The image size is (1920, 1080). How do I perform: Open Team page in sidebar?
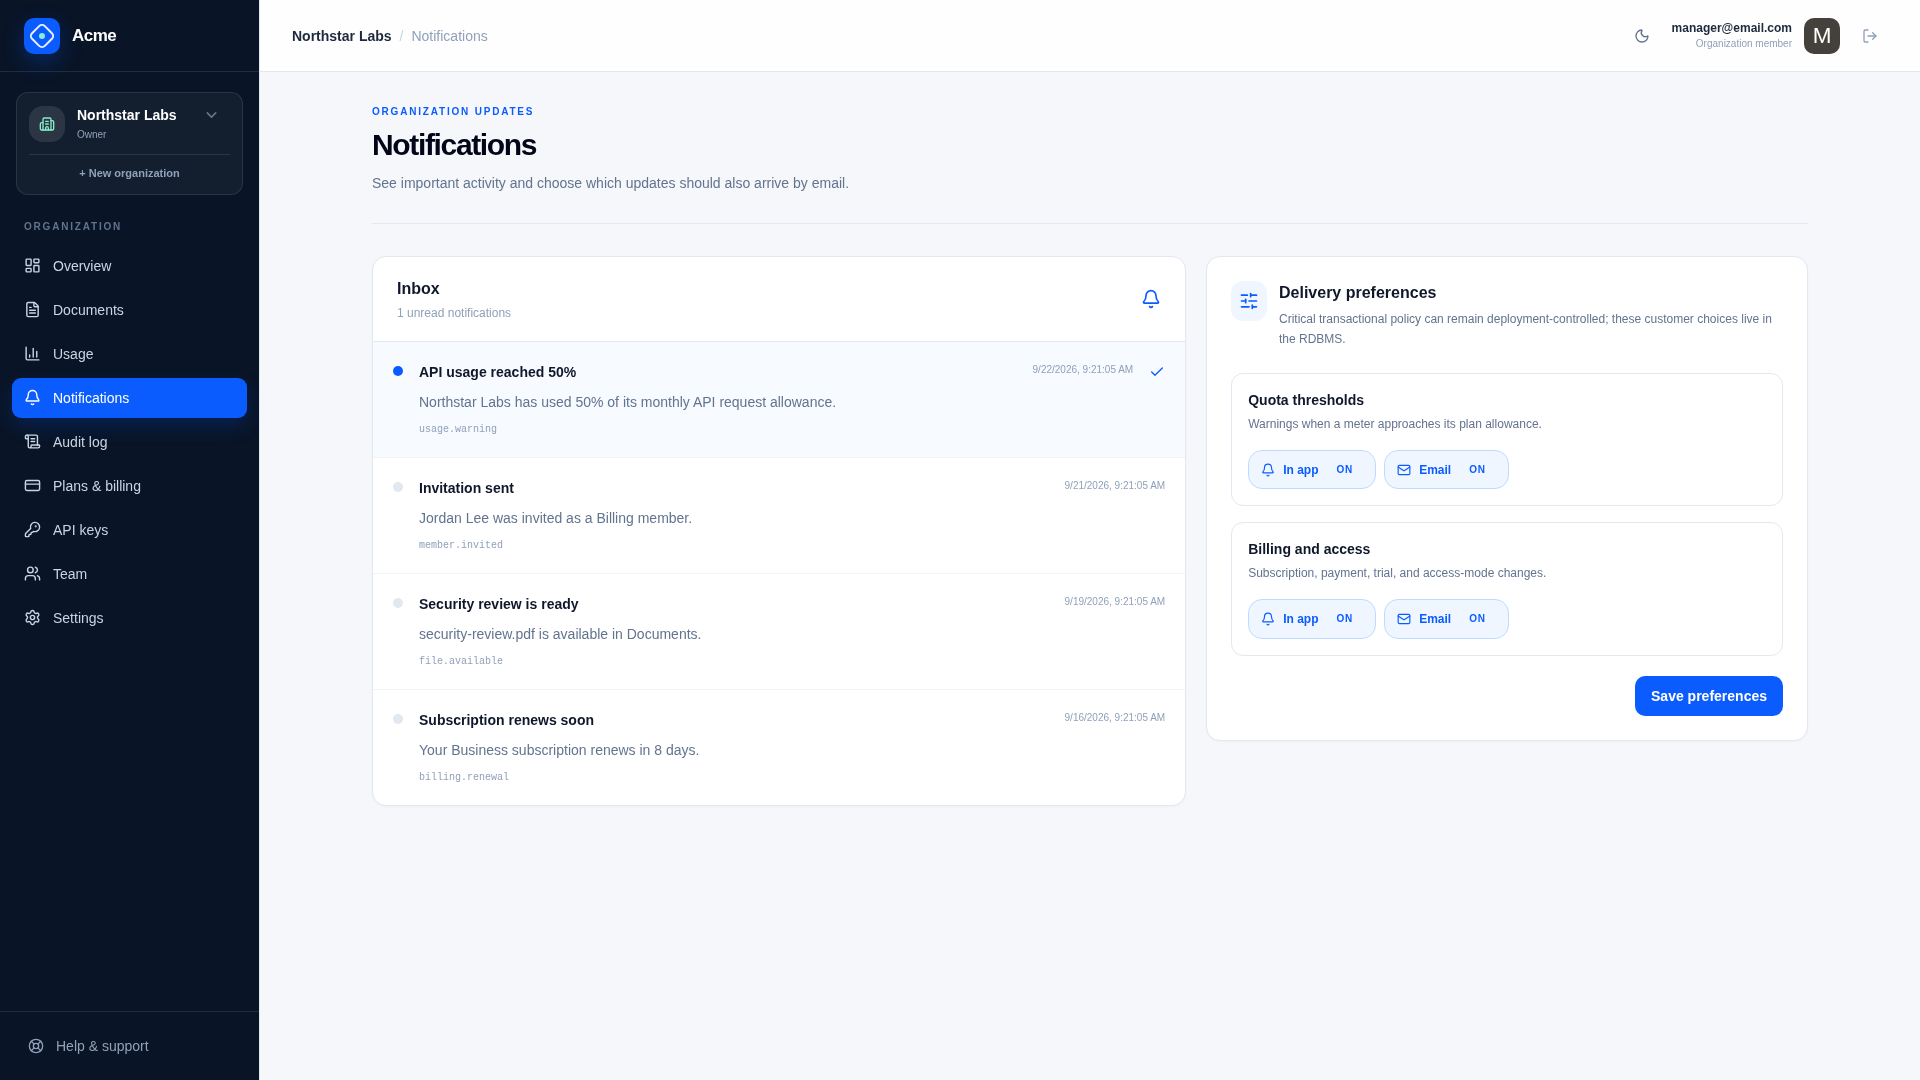click(x=129, y=574)
